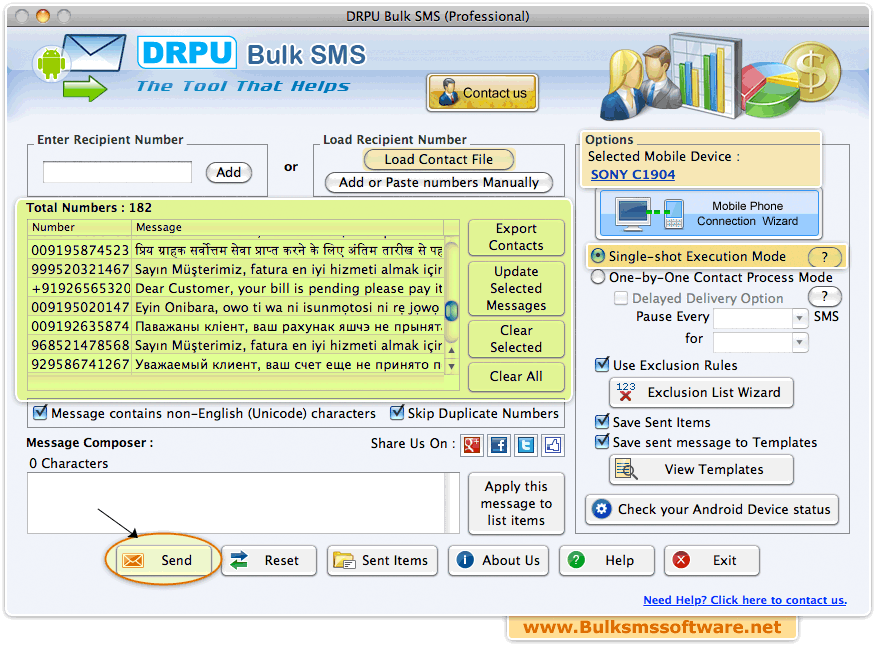Click the Load Contact File button

pos(438,159)
